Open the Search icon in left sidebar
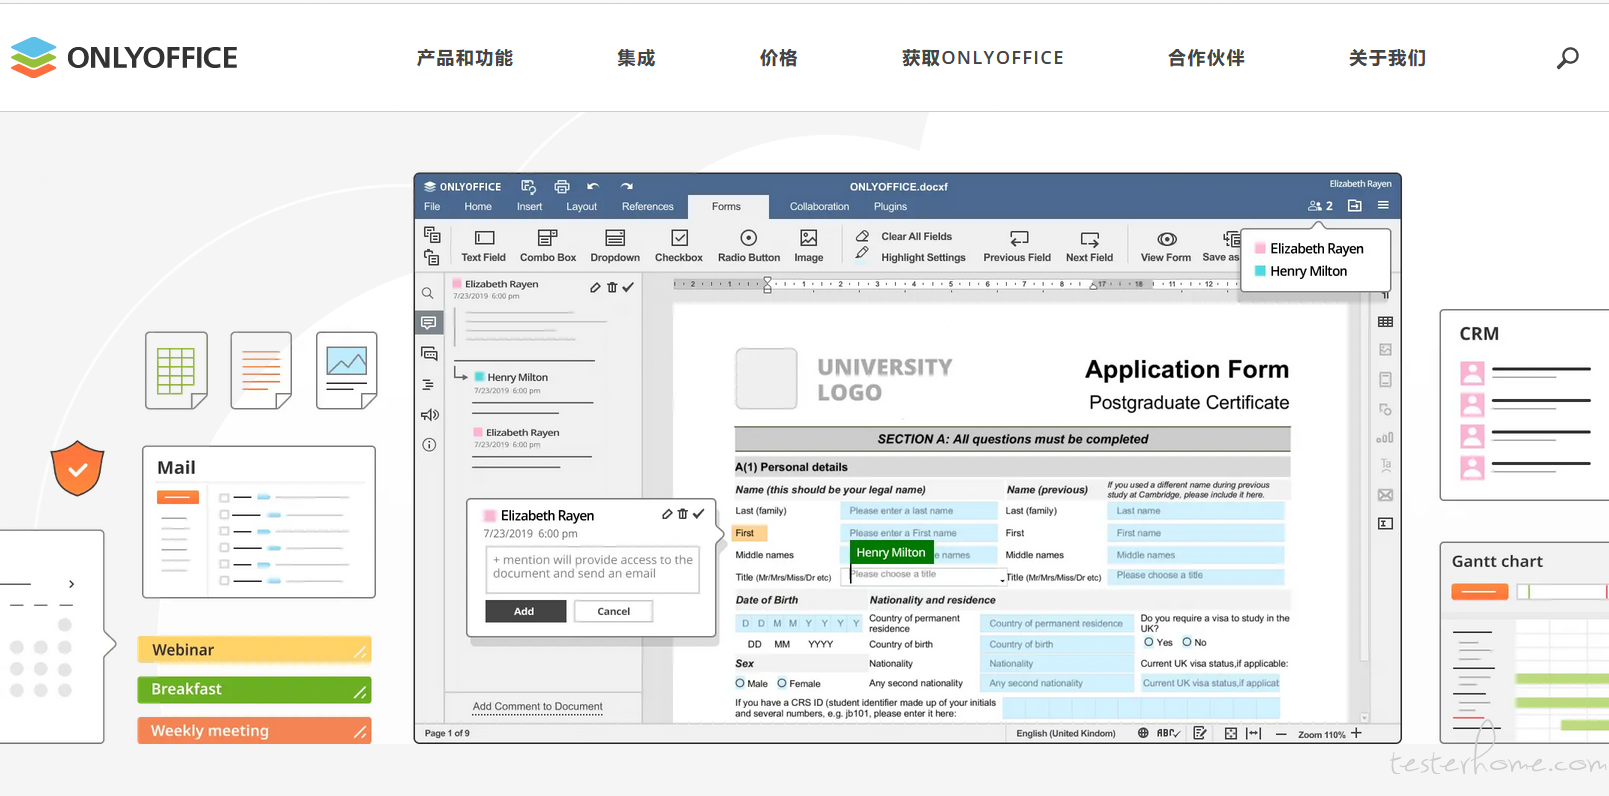The height and width of the screenshot is (796, 1609). tap(428, 294)
